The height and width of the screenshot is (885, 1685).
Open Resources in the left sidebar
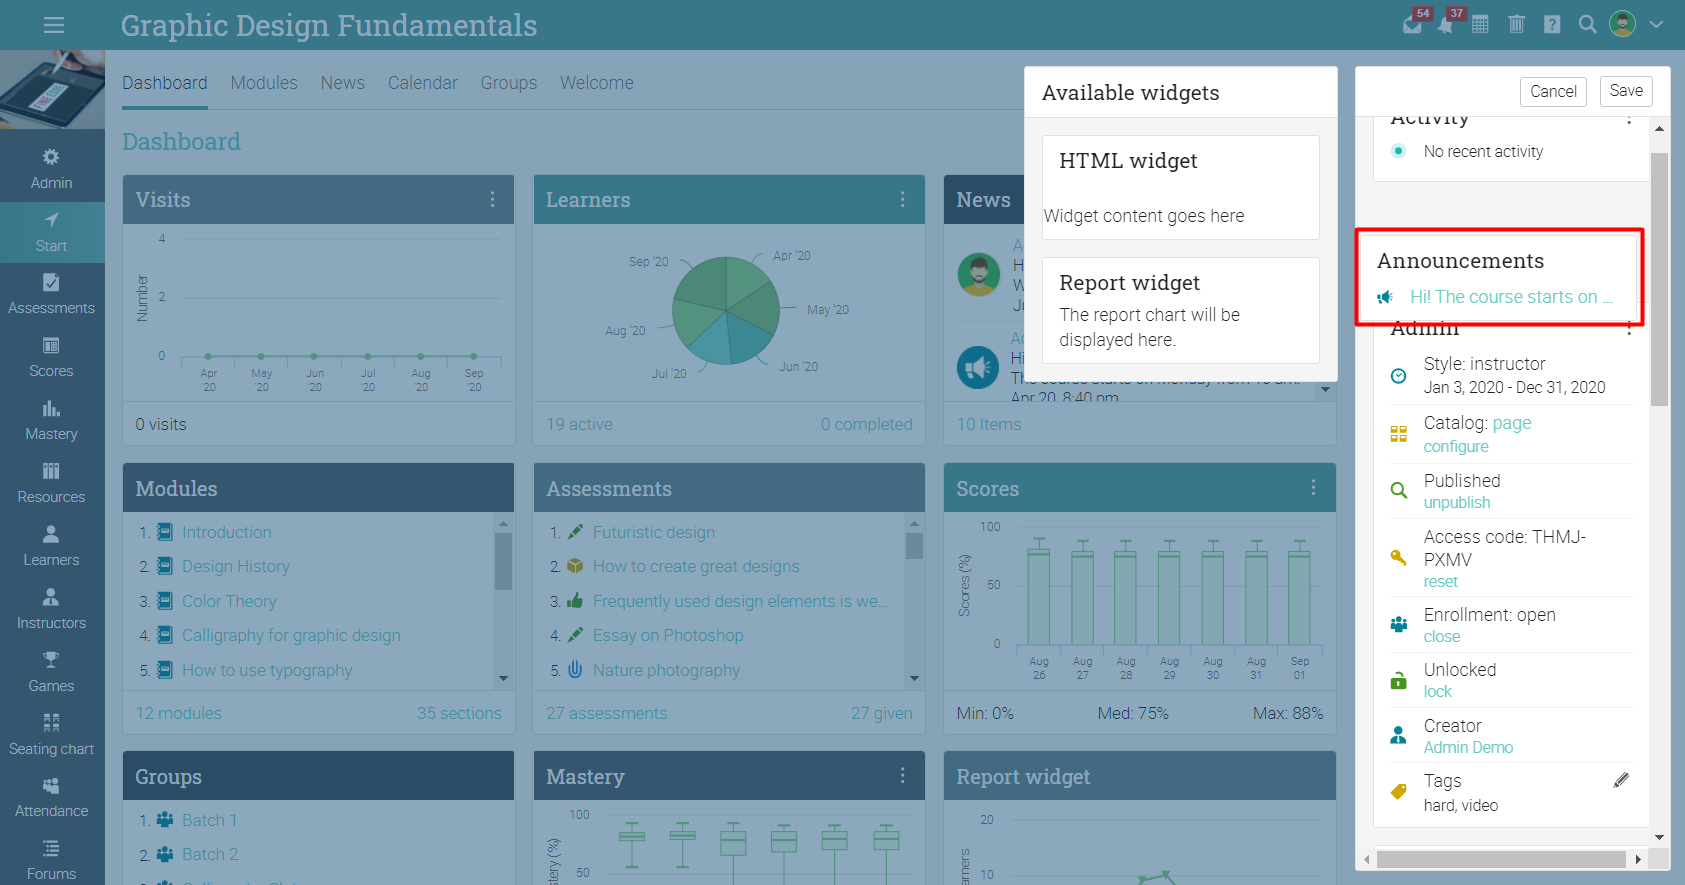tap(51, 483)
